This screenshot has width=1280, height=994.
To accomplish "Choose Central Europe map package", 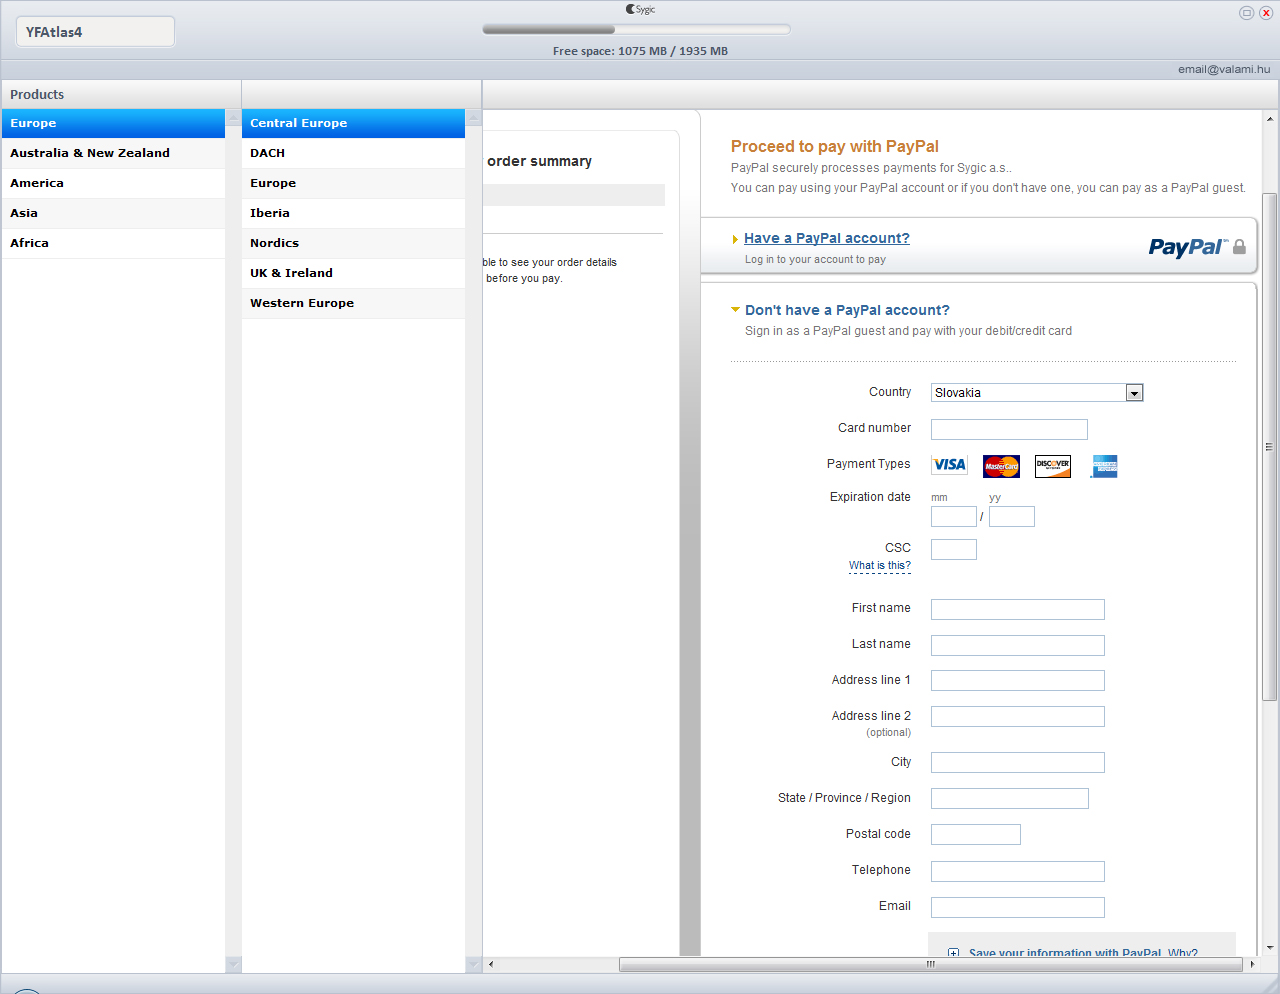I will coord(353,123).
